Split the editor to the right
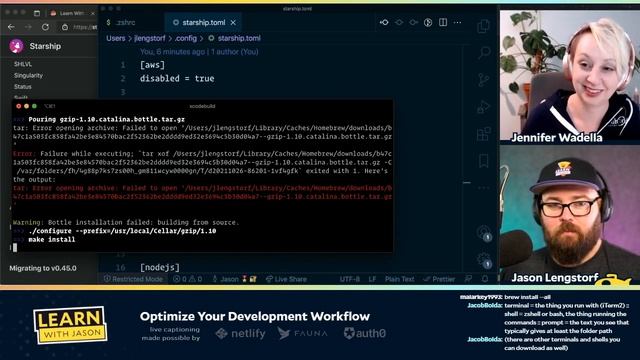 pos(443,22)
